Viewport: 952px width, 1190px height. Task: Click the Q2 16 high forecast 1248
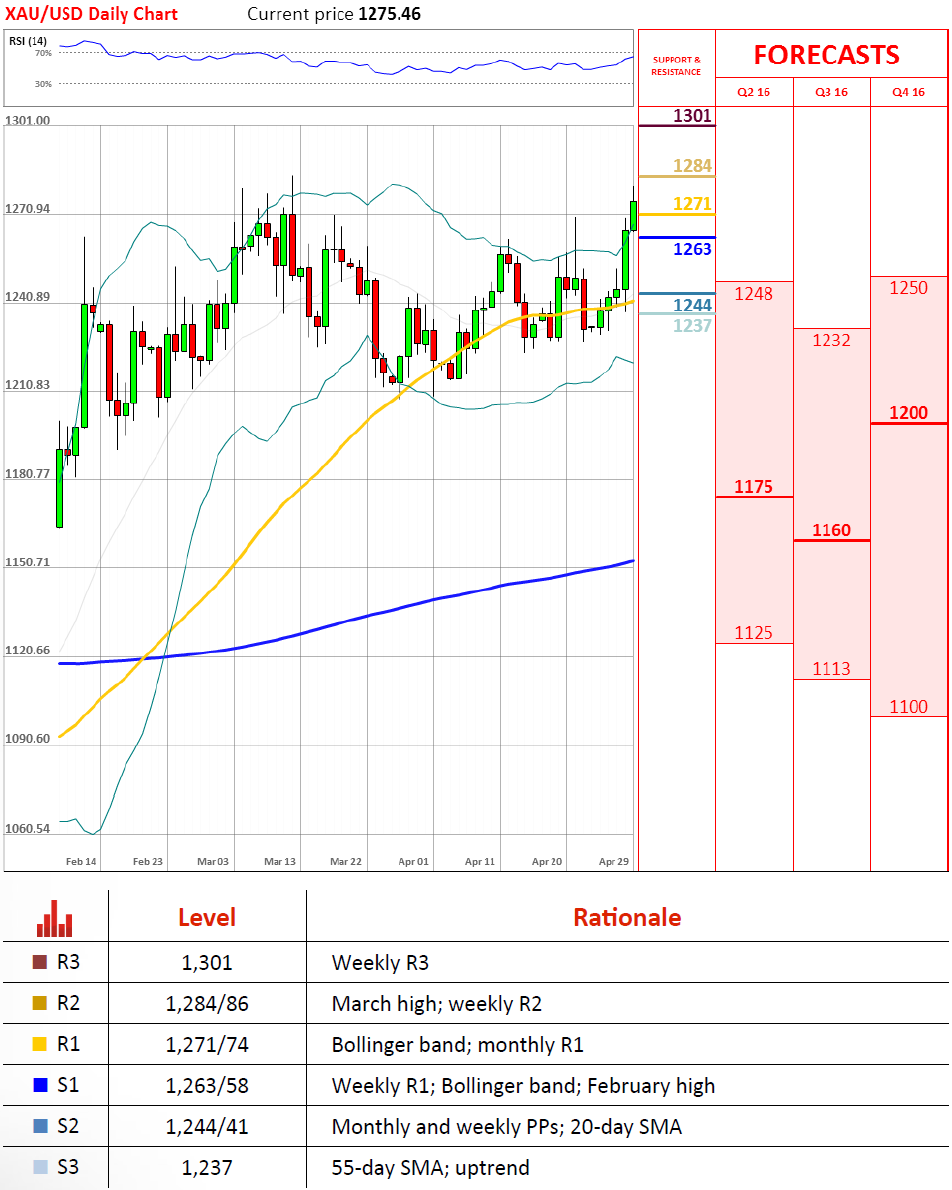[x=753, y=294]
